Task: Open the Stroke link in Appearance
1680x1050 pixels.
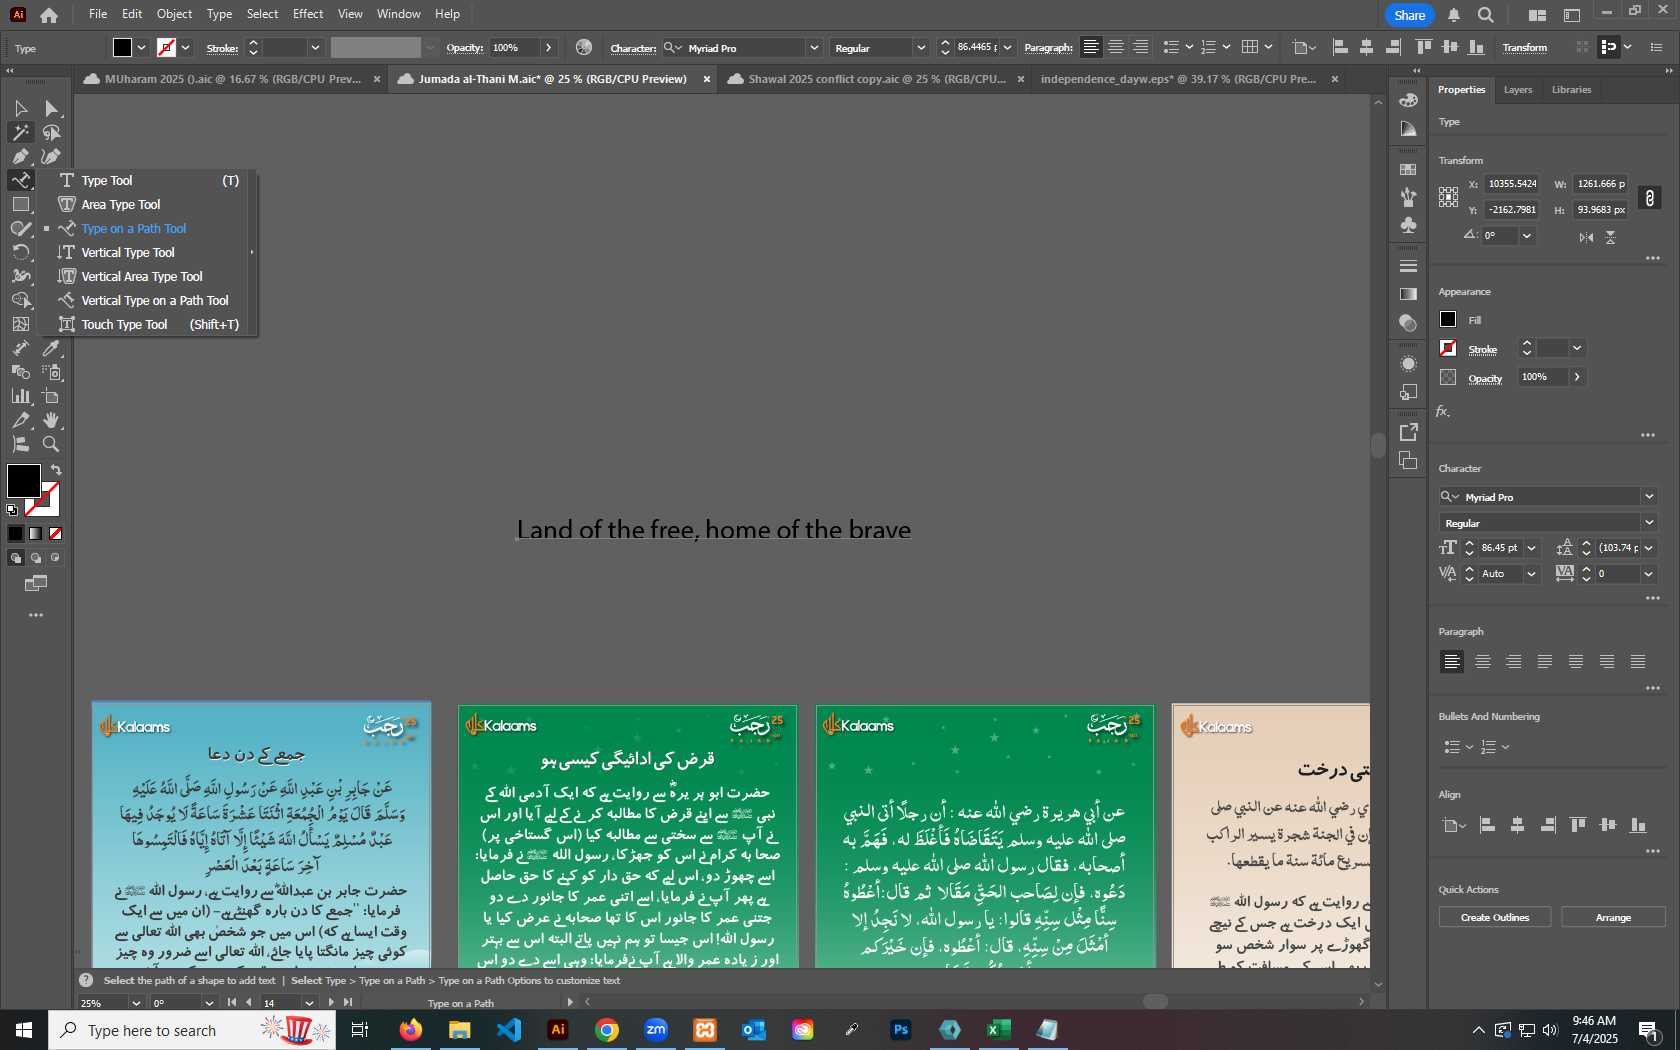Action: coord(1482,350)
